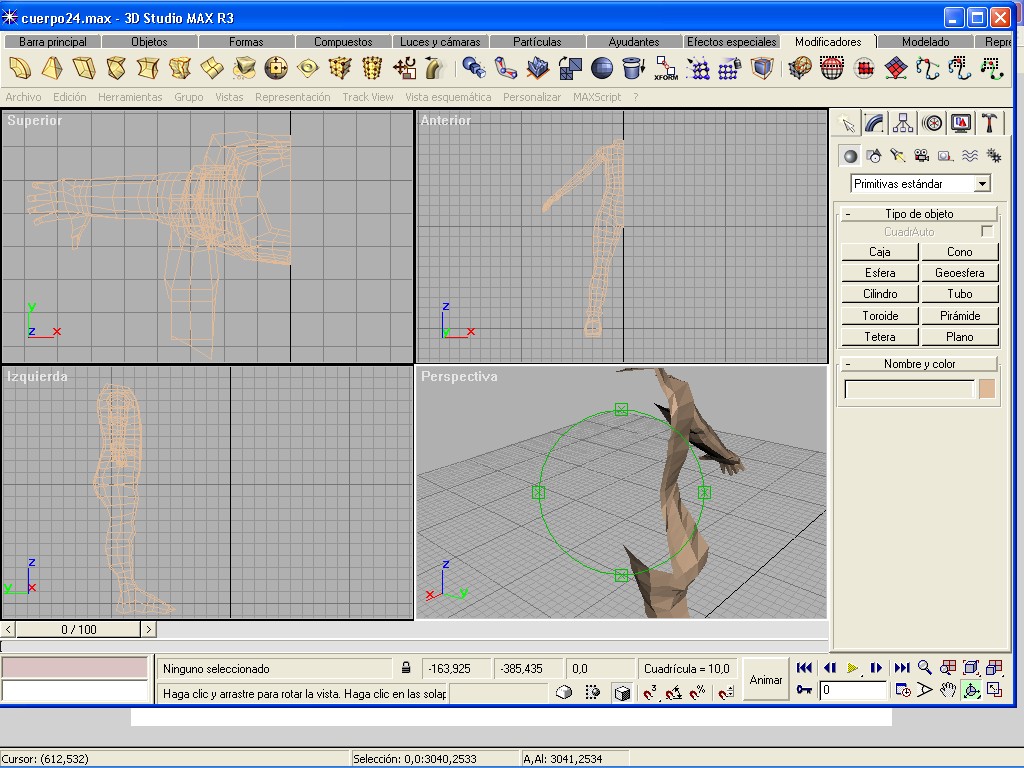Screen dimensions: 1024x768
Task: Open the Create panel tab
Action: coord(847,123)
